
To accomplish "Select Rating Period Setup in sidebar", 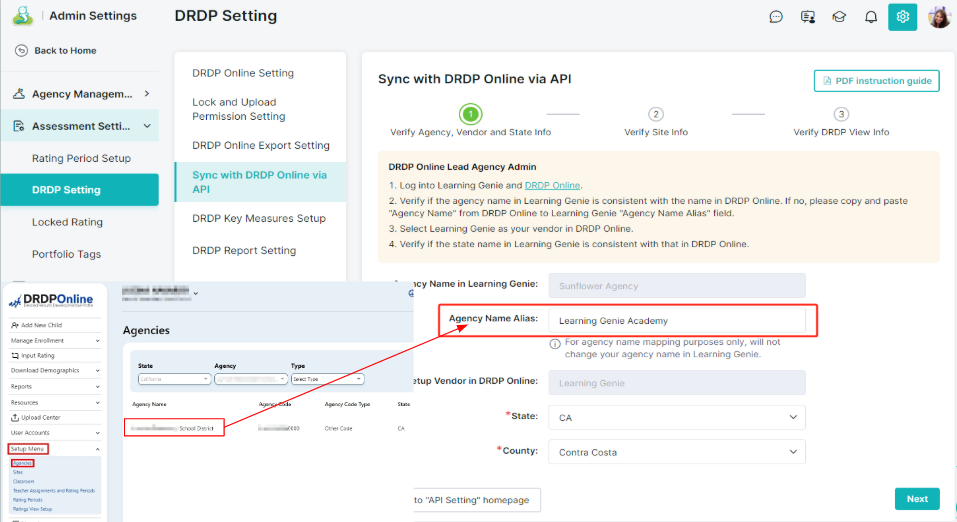I will [81, 158].
